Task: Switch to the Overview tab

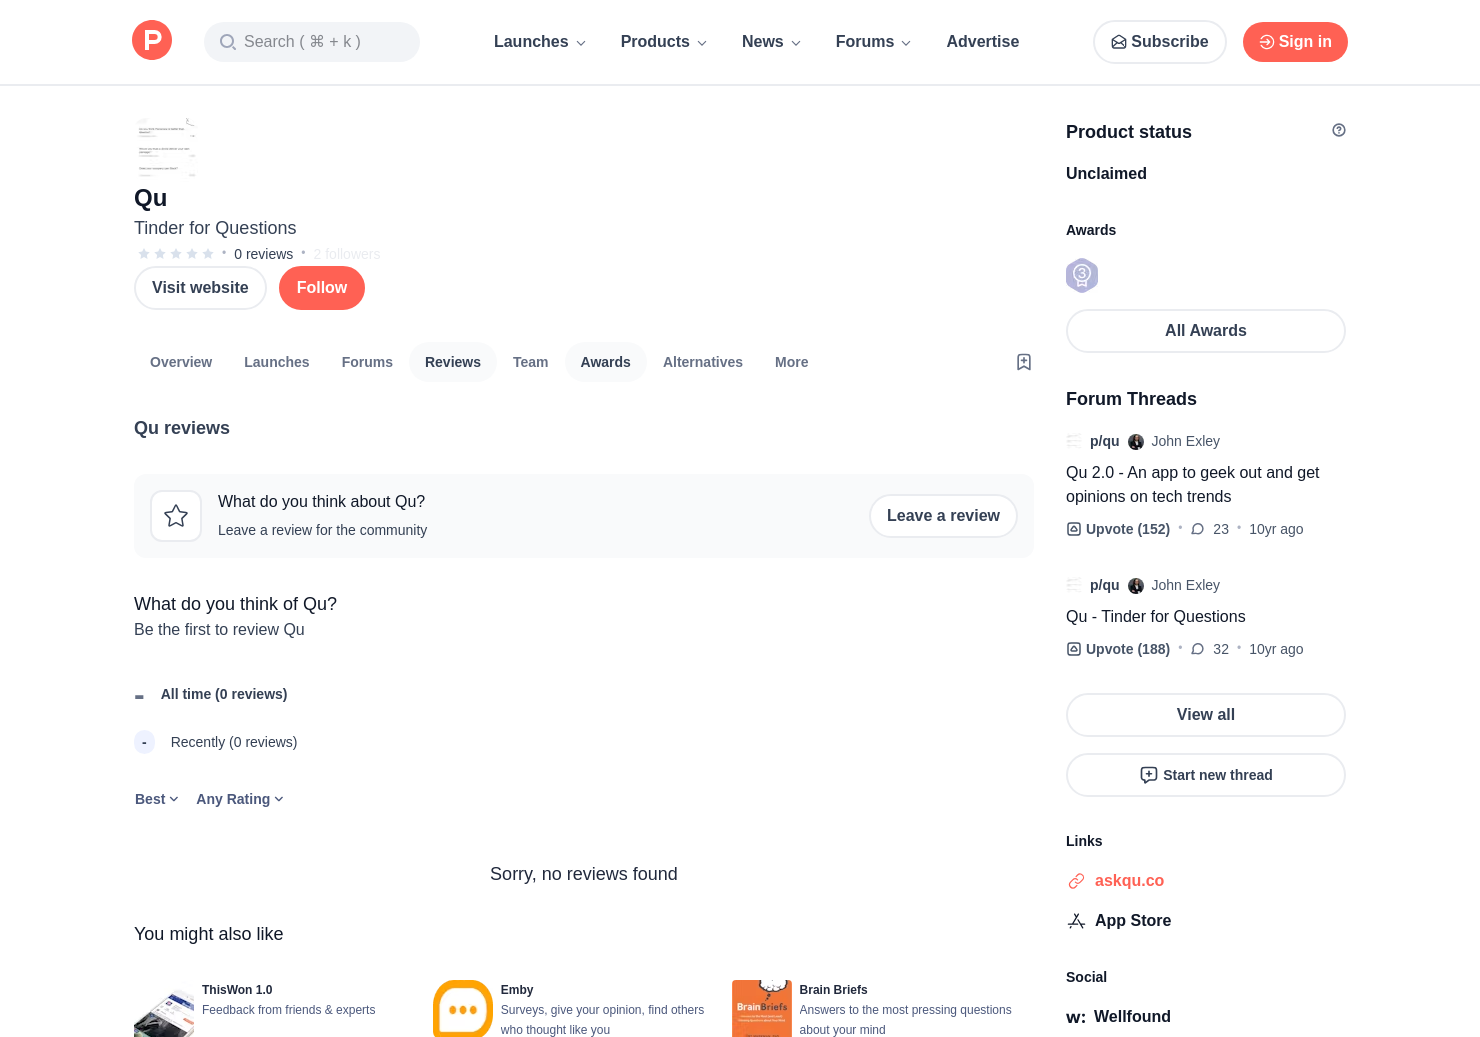Action: tap(181, 362)
